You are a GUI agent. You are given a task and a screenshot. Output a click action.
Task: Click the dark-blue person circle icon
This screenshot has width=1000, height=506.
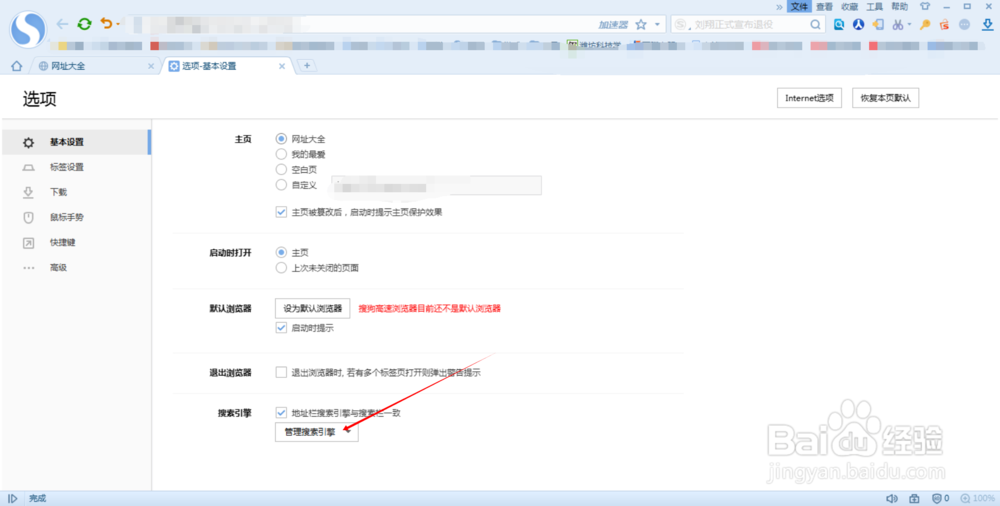pyautogui.click(x=858, y=24)
